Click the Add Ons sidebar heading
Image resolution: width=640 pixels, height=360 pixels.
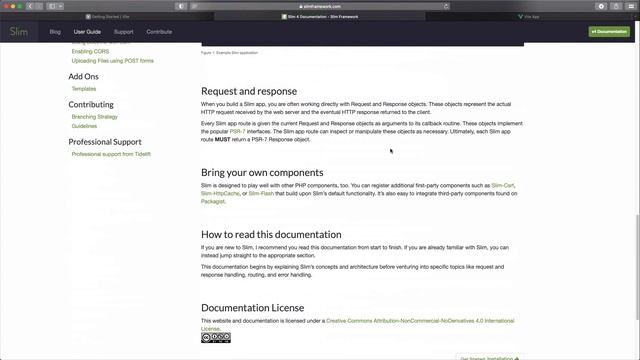(x=83, y=77)
